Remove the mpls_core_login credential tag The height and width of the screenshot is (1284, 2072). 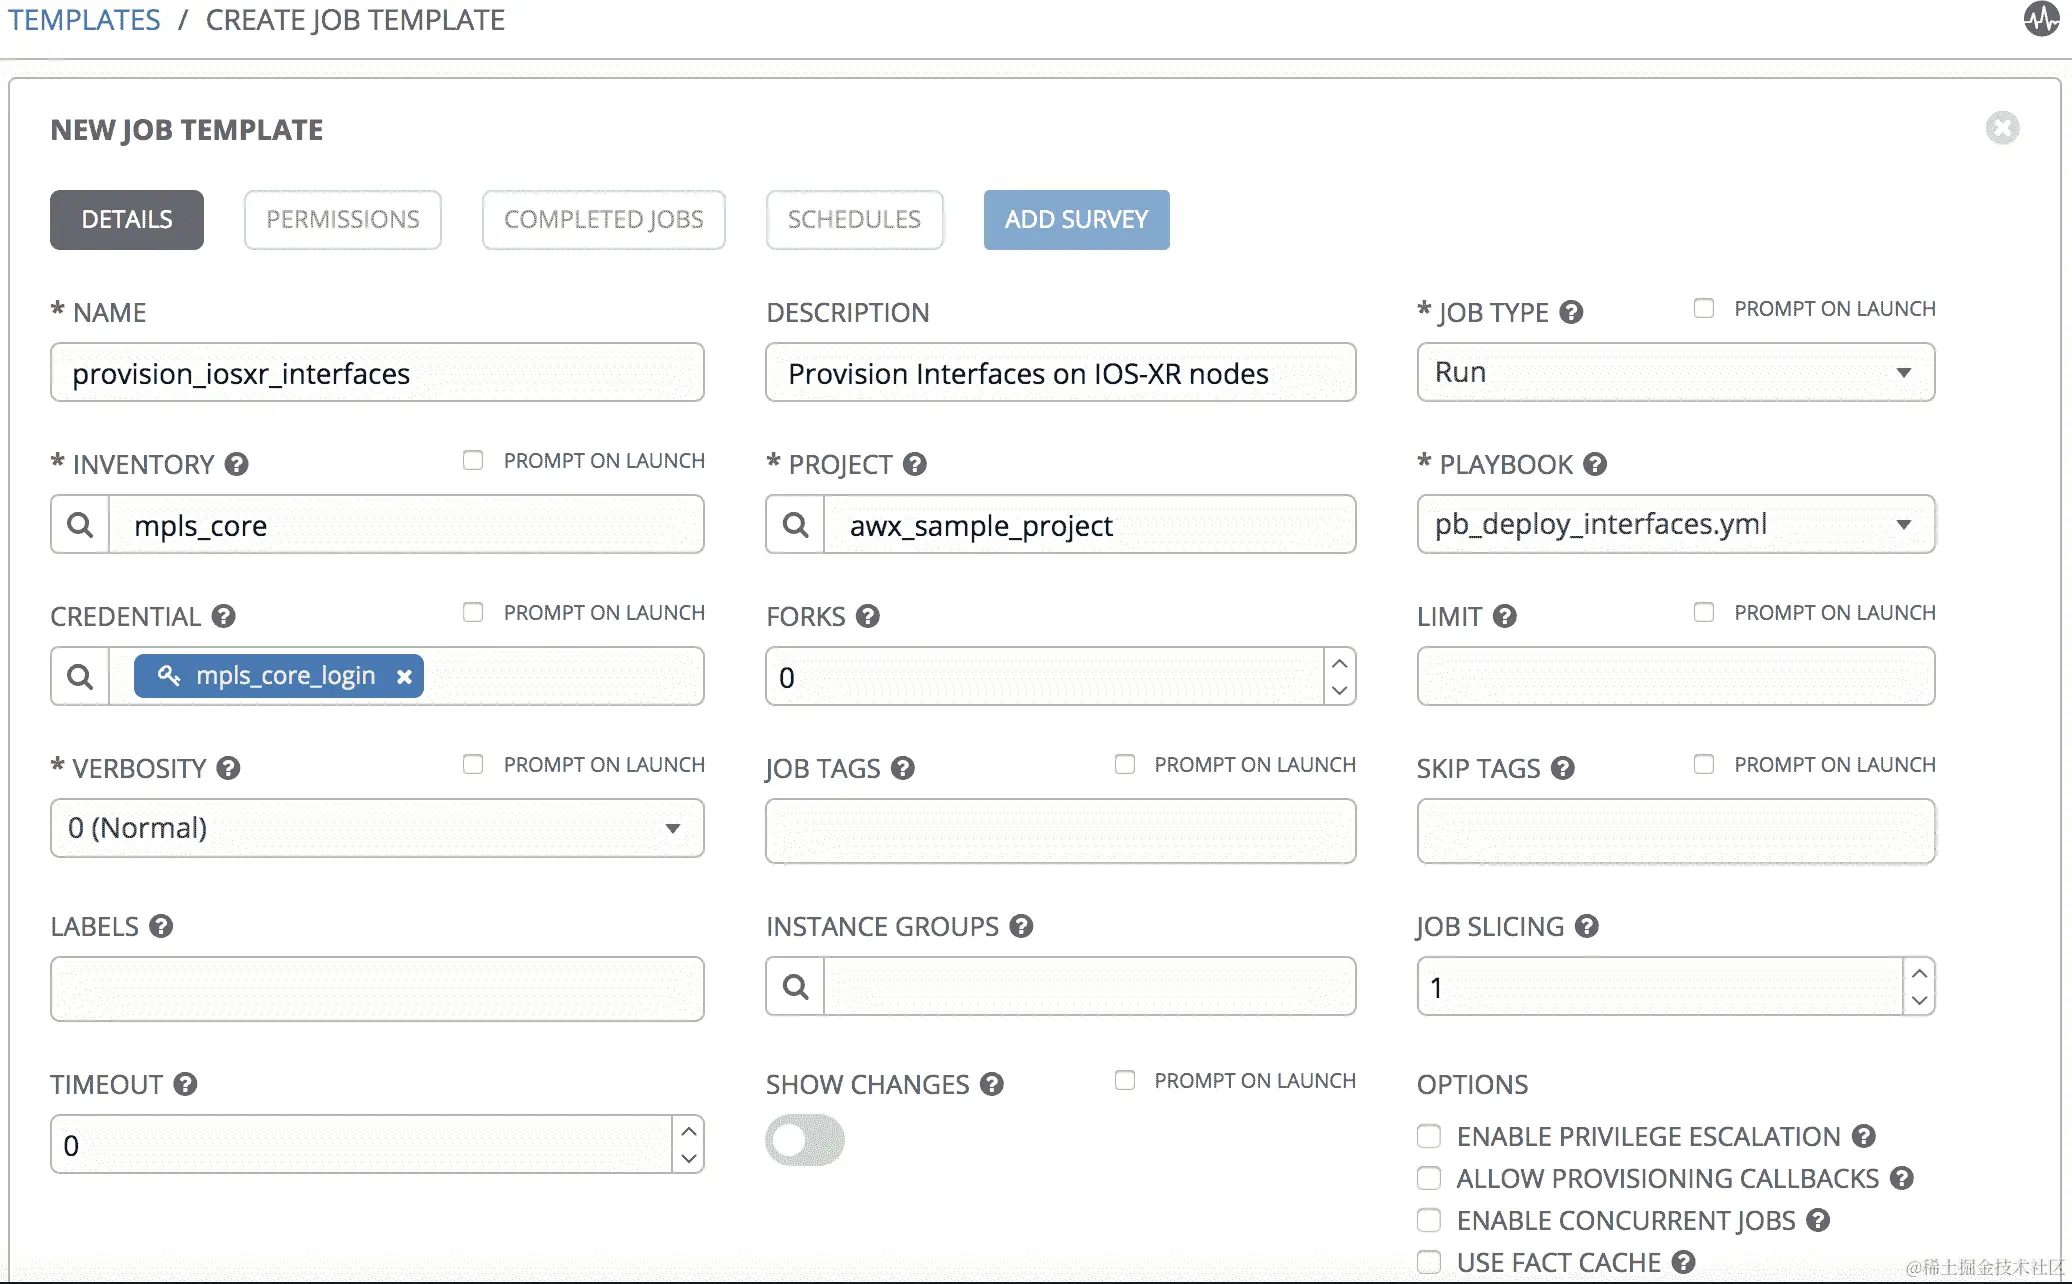pyautogui.click(x=404, y=677)
